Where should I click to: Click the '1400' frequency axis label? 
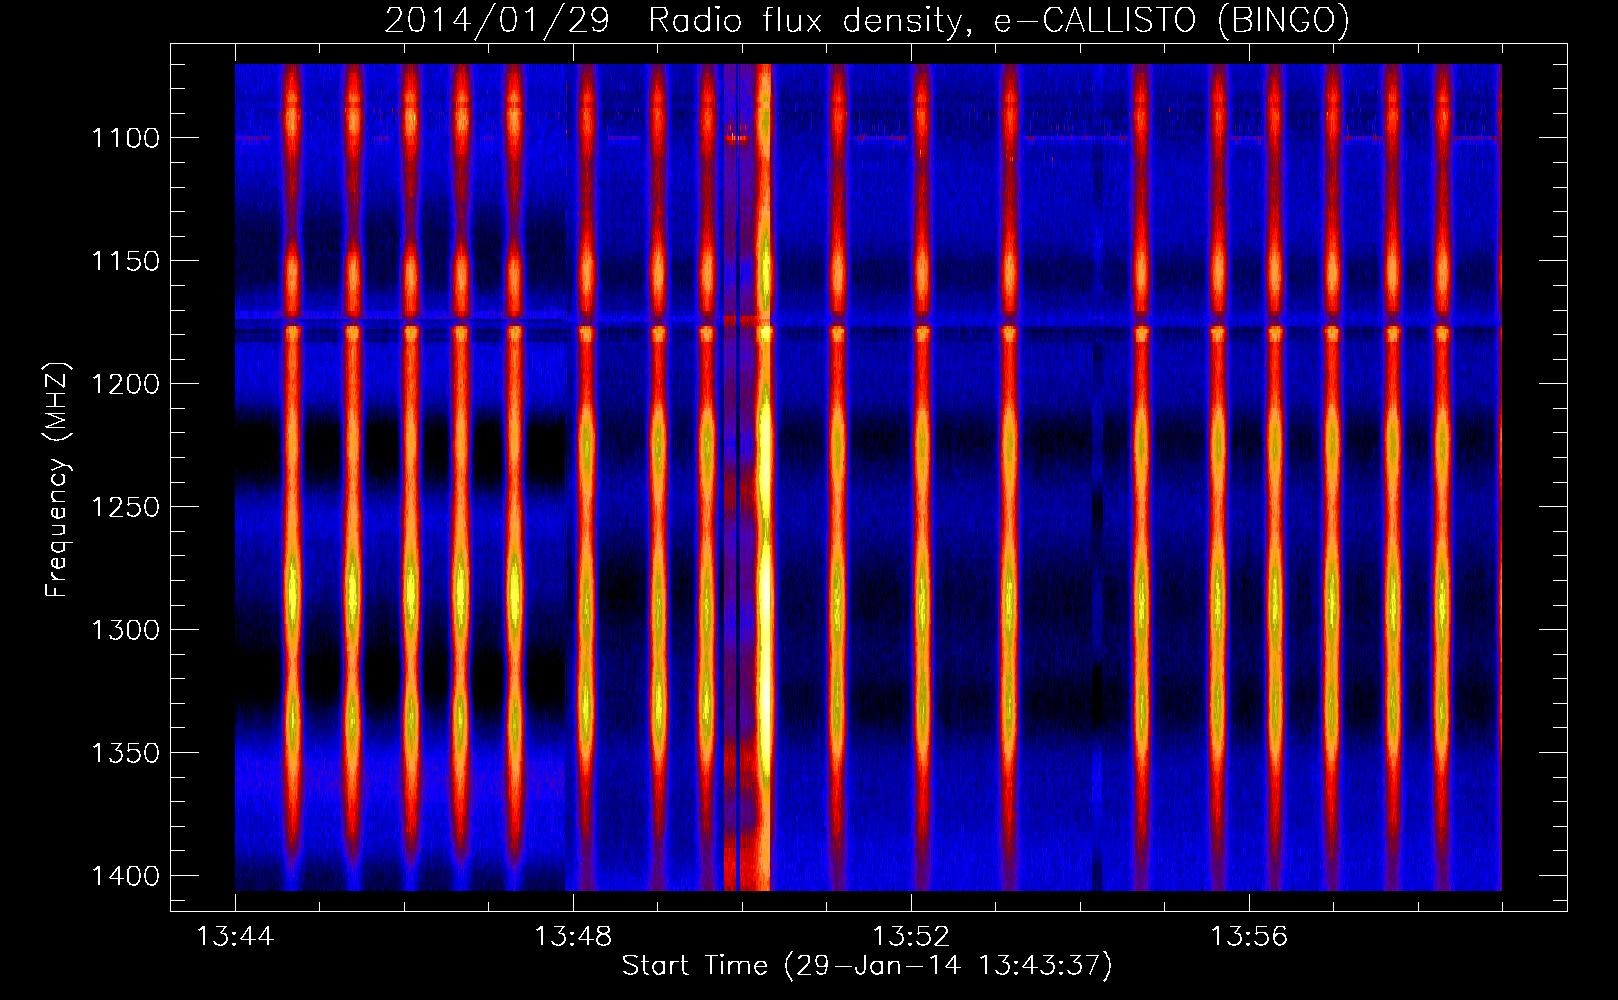(125, 876)
